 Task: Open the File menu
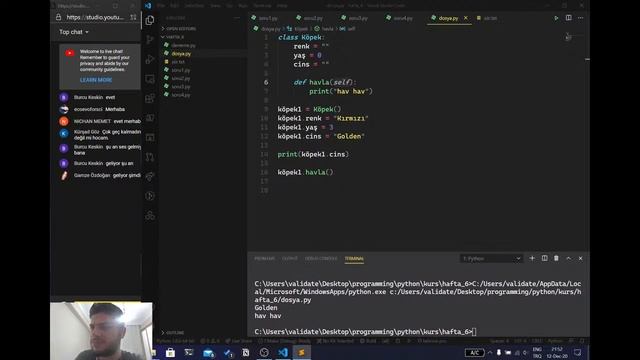click(160, 6)
